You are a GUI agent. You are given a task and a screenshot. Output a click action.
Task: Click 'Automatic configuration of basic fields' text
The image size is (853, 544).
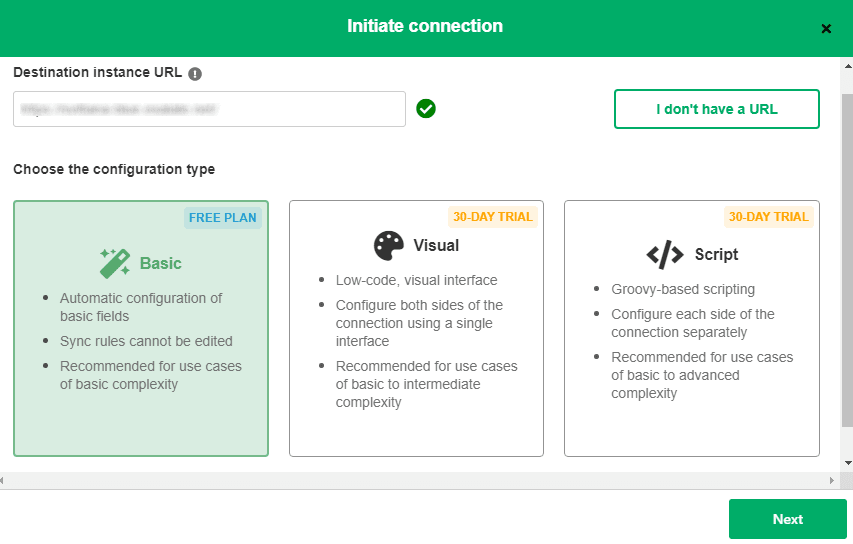pyautogui.click(x=141, y=307)
